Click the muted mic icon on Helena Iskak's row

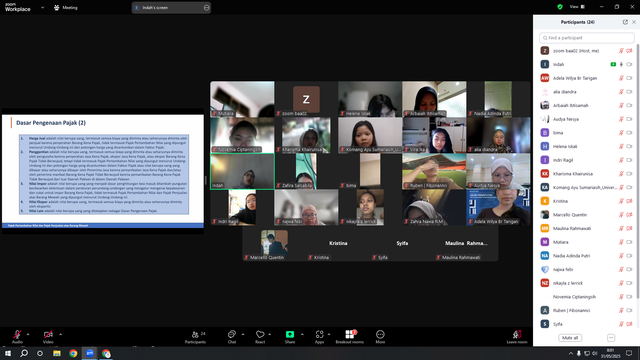tap(621, 146)
